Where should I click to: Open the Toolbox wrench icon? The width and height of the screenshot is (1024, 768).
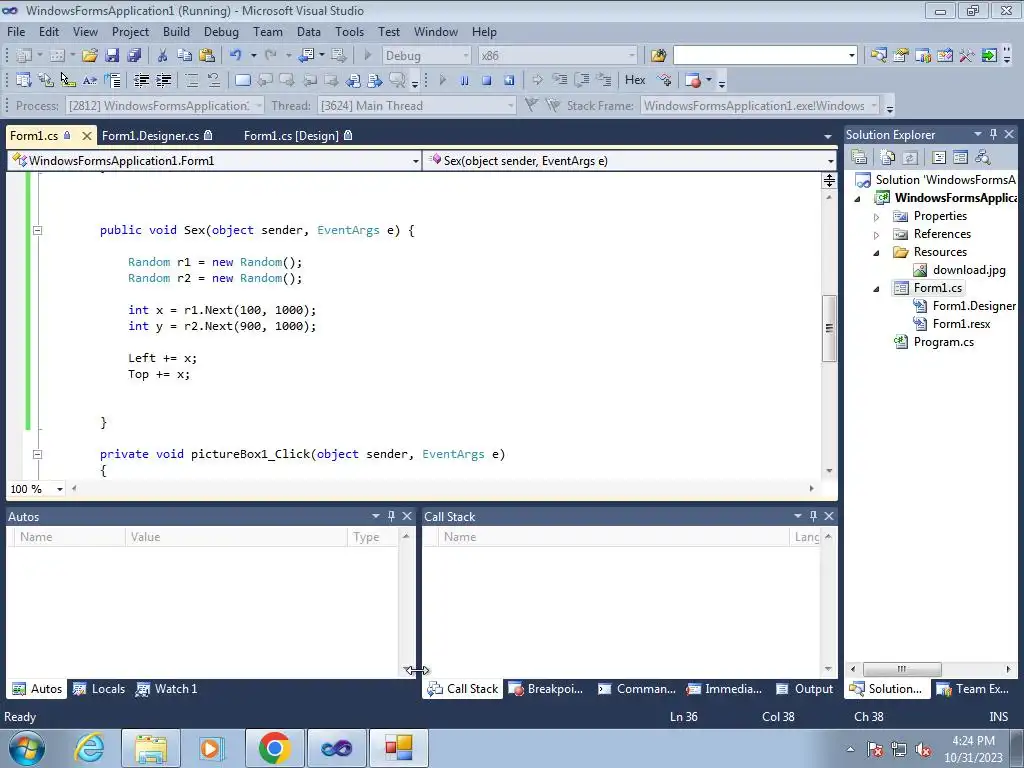967,56
